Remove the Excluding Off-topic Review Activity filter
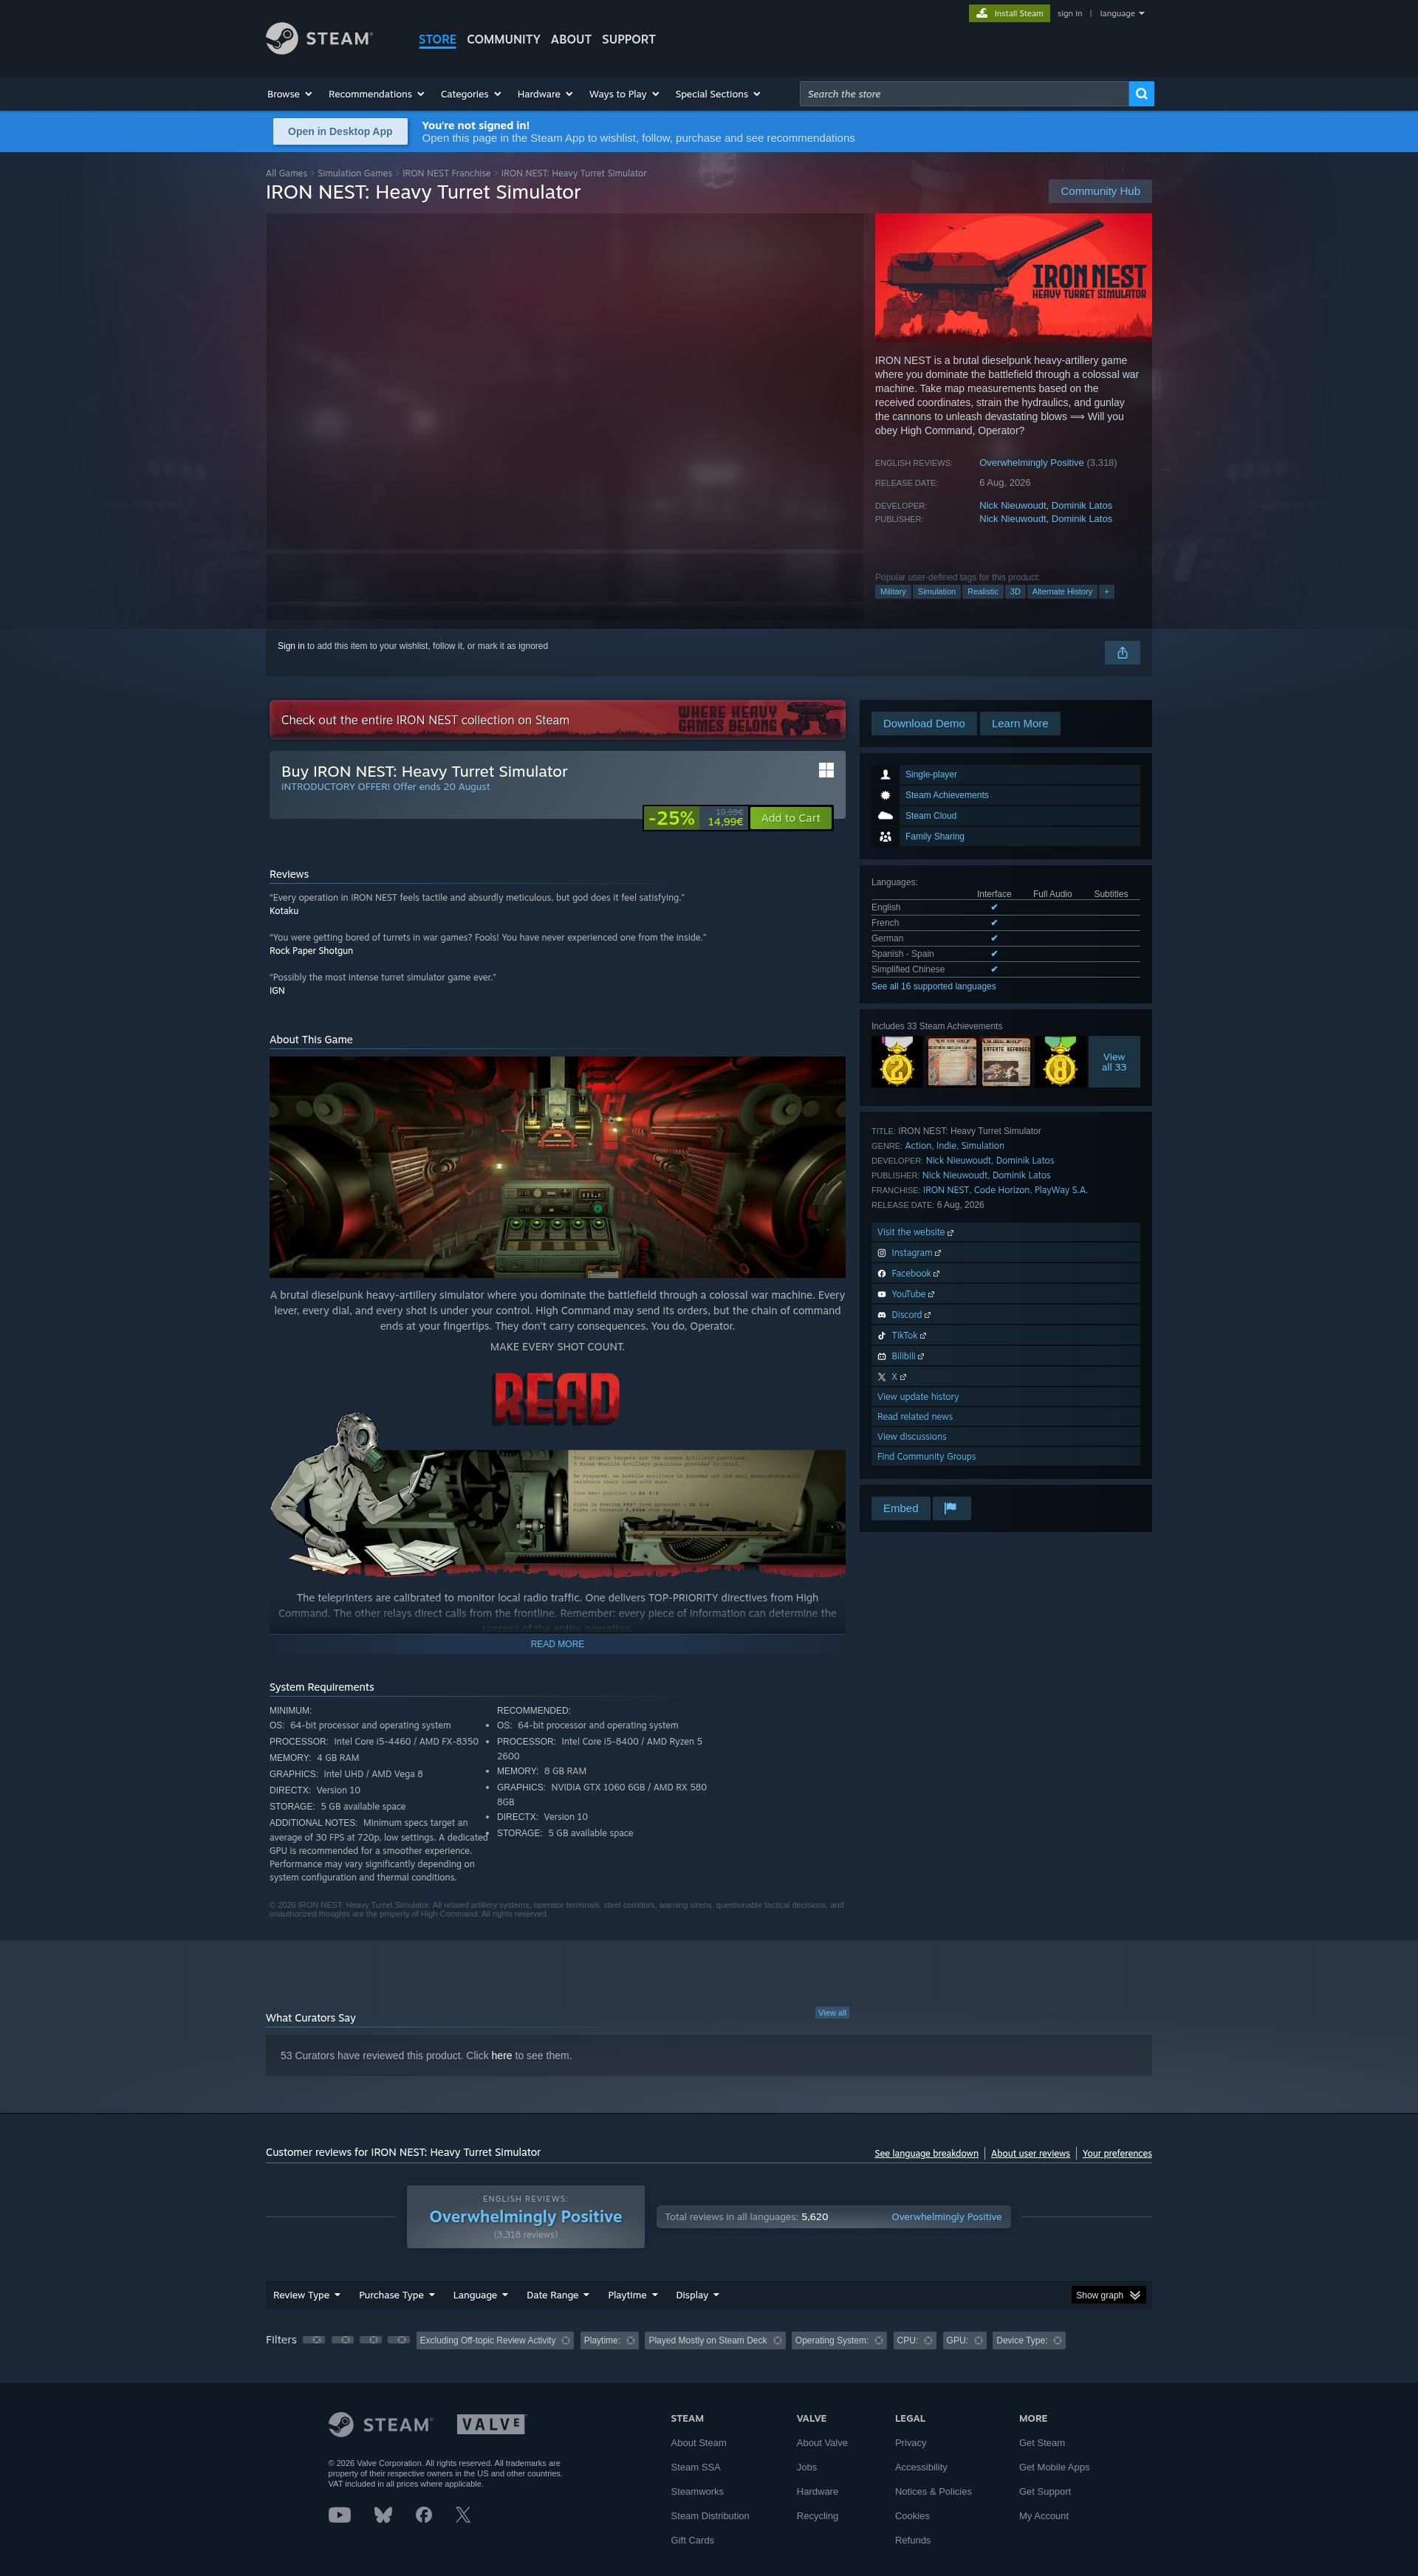The image size is (1418, 2576). [x=566, y=2341]
